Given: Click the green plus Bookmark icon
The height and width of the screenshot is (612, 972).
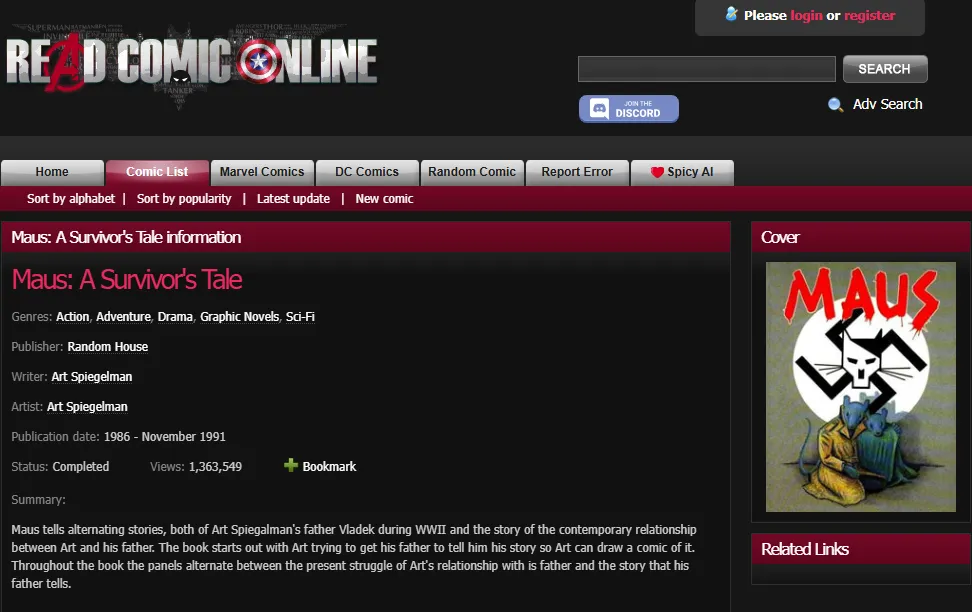Looking at the screenshot, I should pyautogui.click(x=291, y=465).
